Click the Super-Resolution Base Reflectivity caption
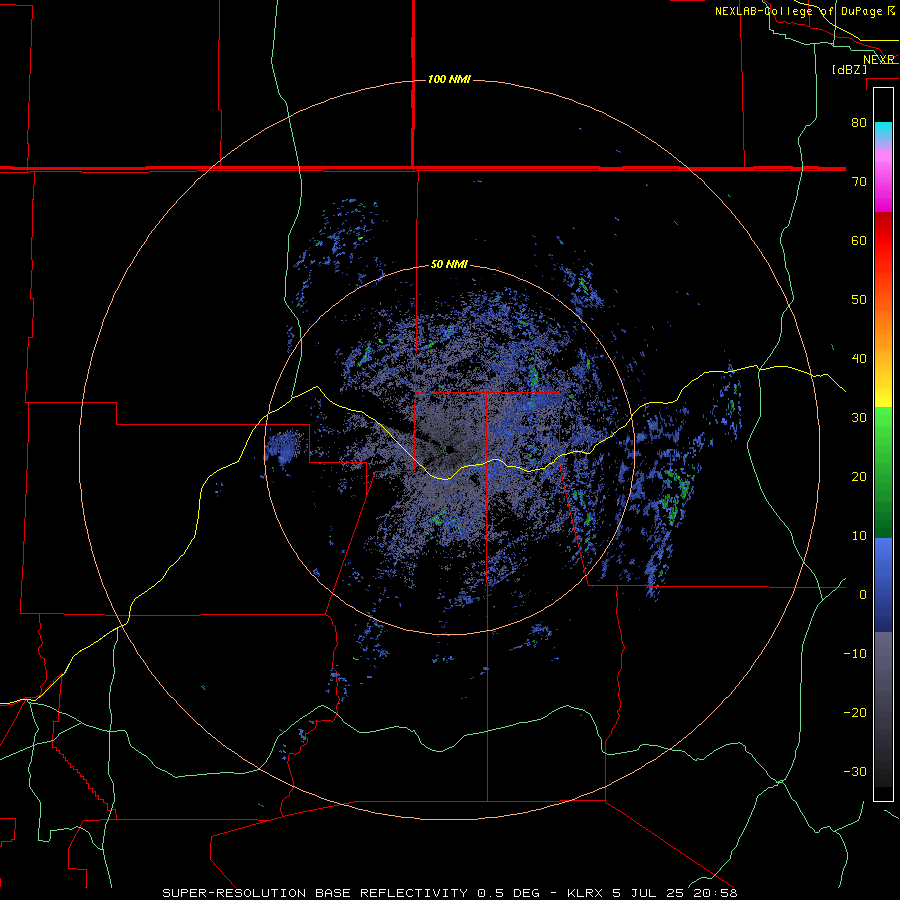Viewport: 900px width, 900px height. coord(449,893)
